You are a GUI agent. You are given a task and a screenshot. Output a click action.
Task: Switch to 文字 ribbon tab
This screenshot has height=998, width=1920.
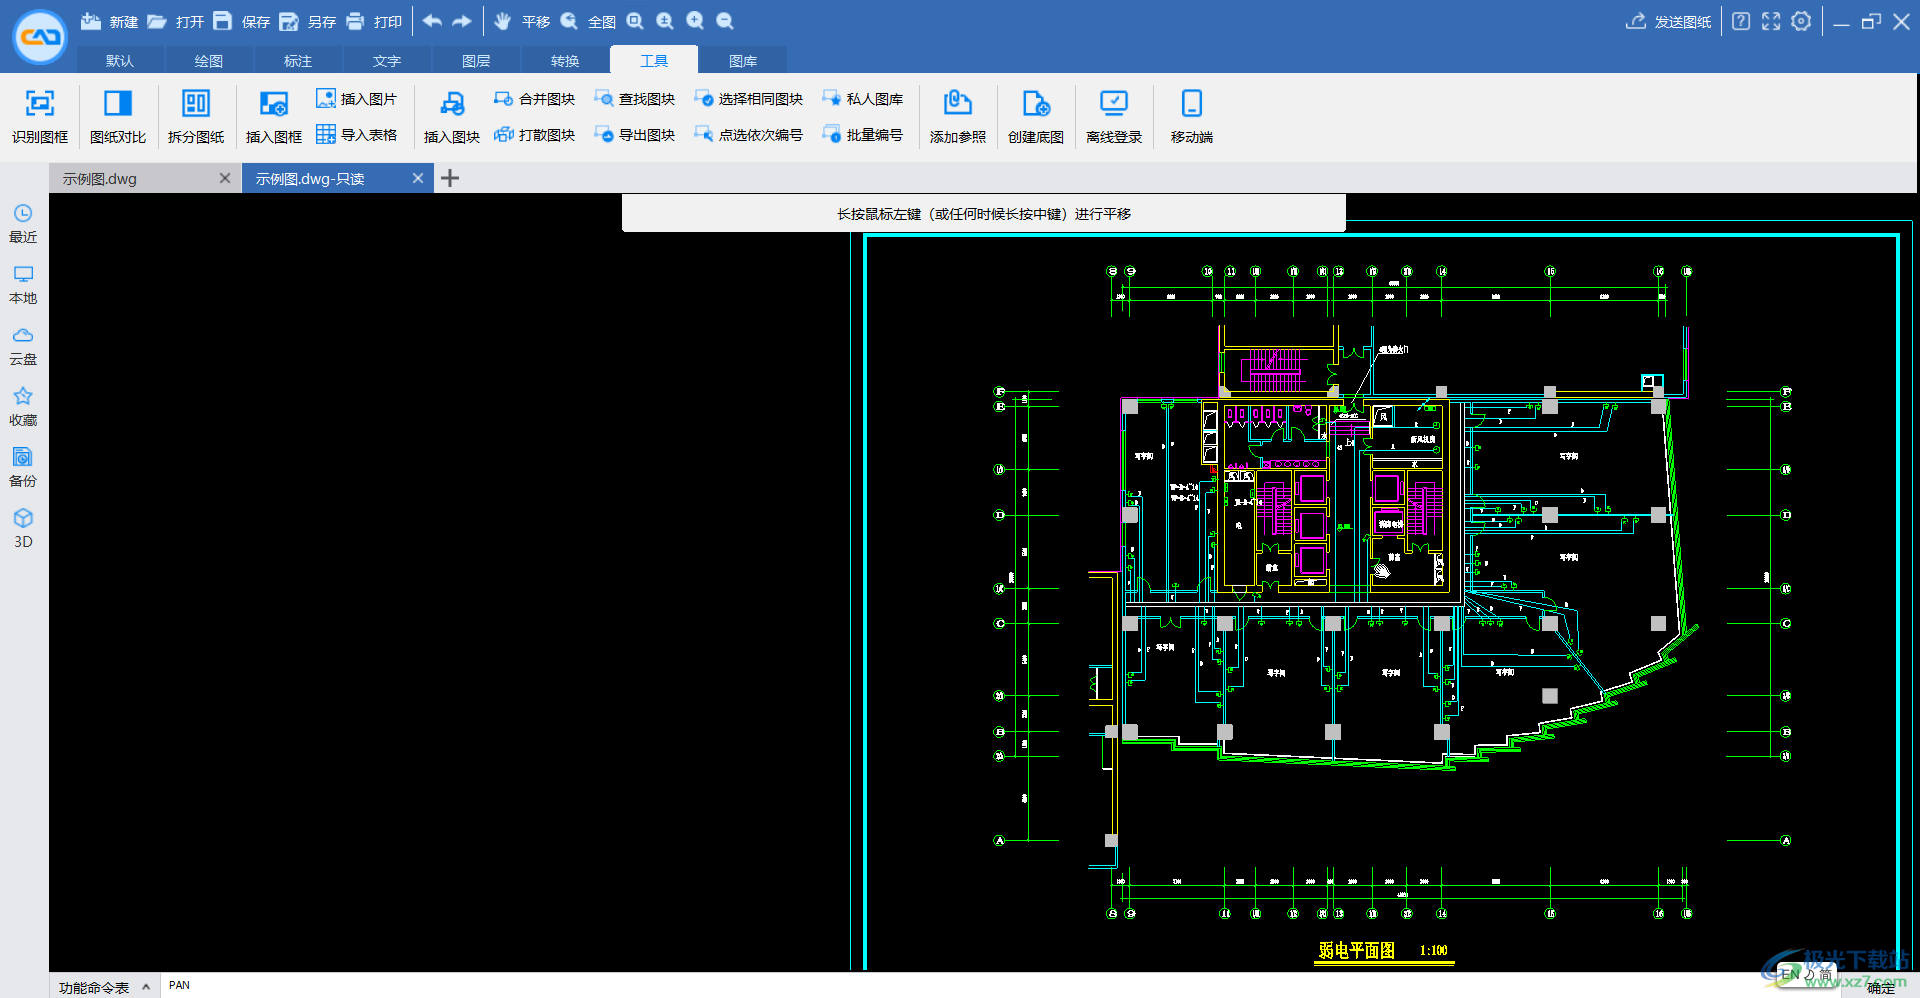tap(387, 60)
